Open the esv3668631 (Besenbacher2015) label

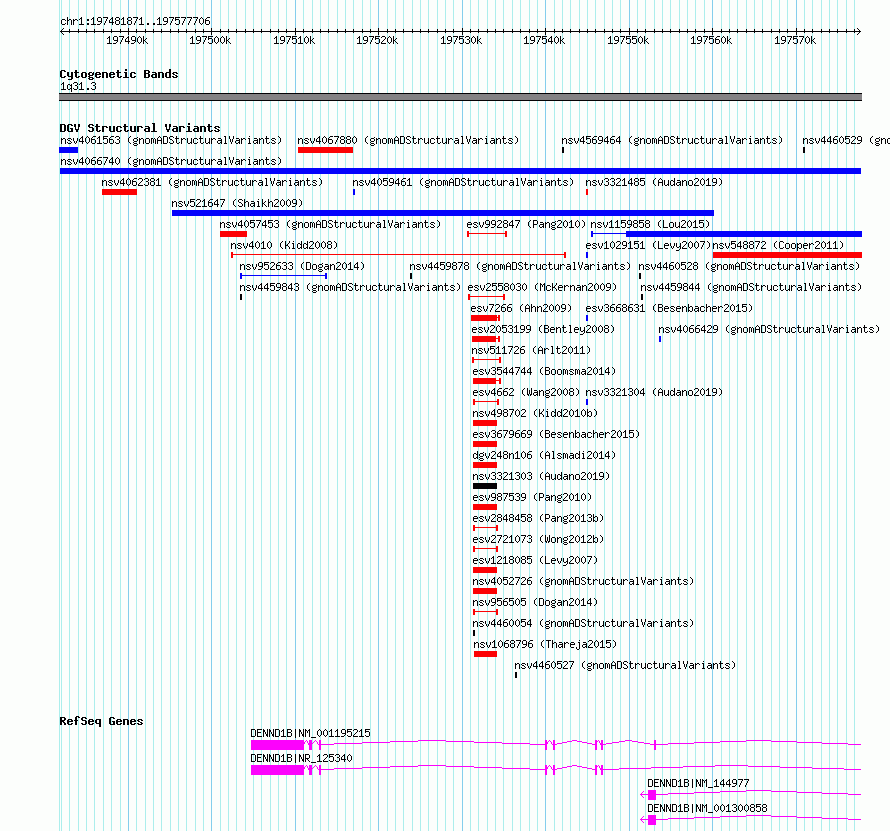point(669,308)
